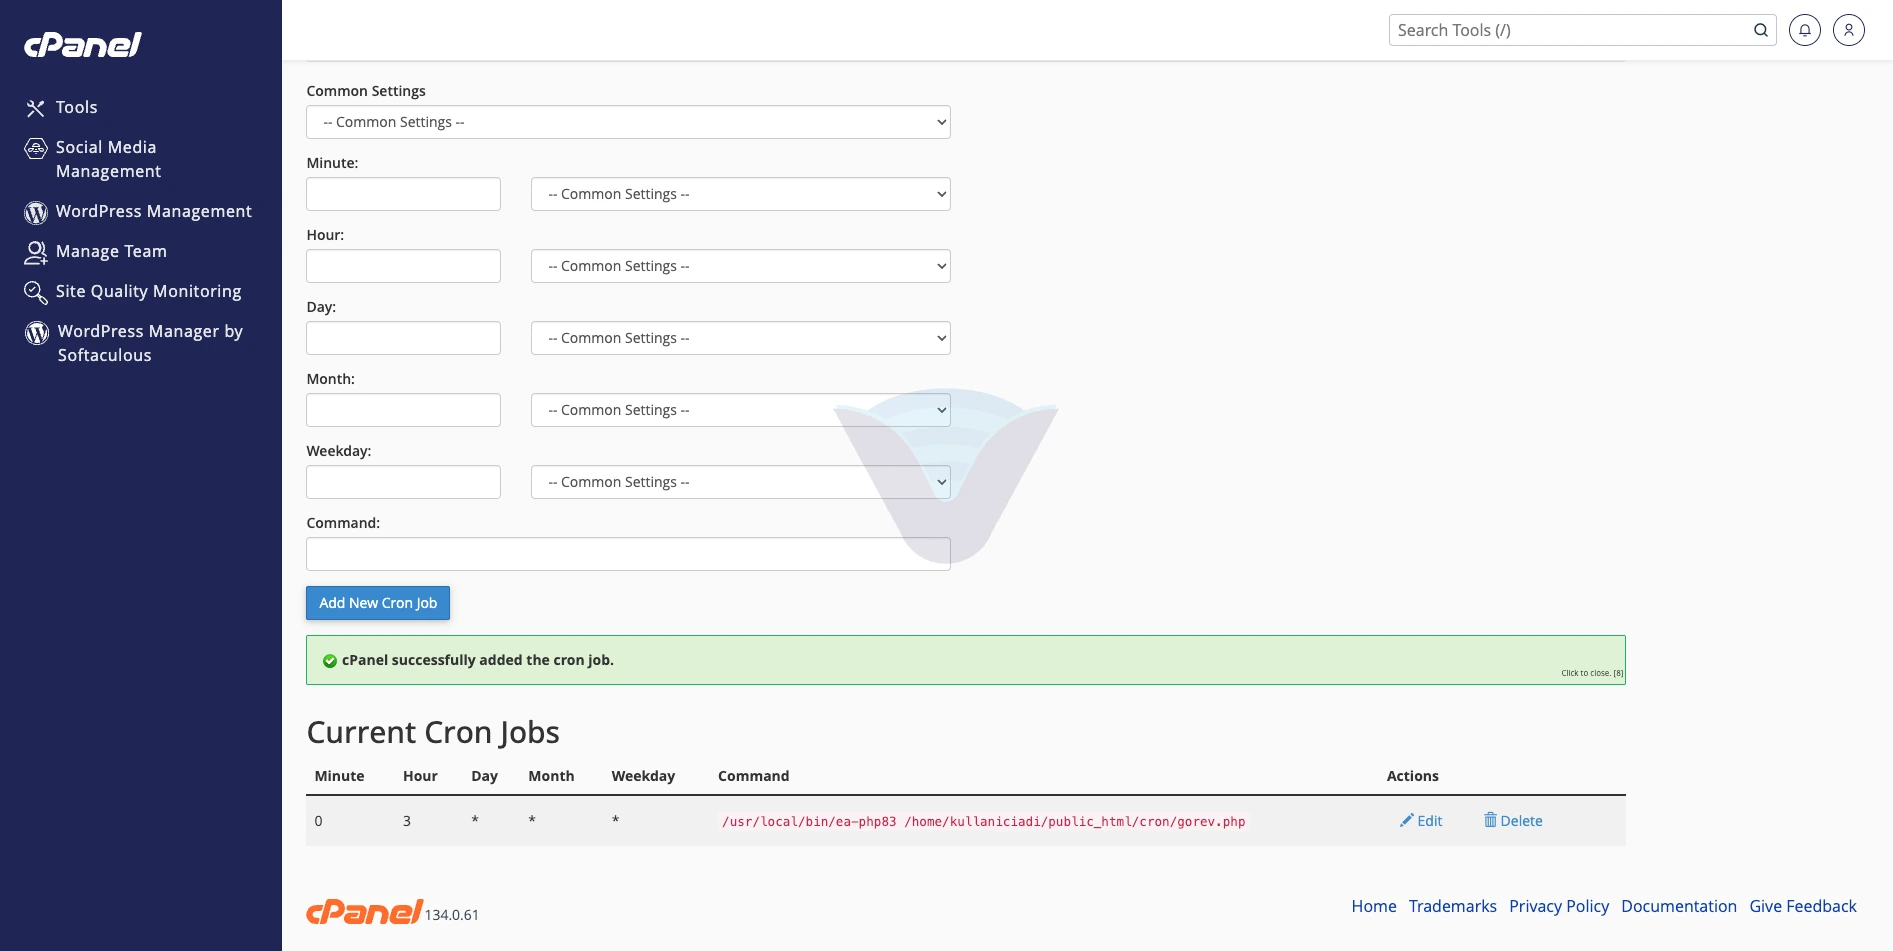The height and width of the screenshot is (951, 1893).
Task: Open the Weekday Common Settings dropdown
Action: coord(740,482)
